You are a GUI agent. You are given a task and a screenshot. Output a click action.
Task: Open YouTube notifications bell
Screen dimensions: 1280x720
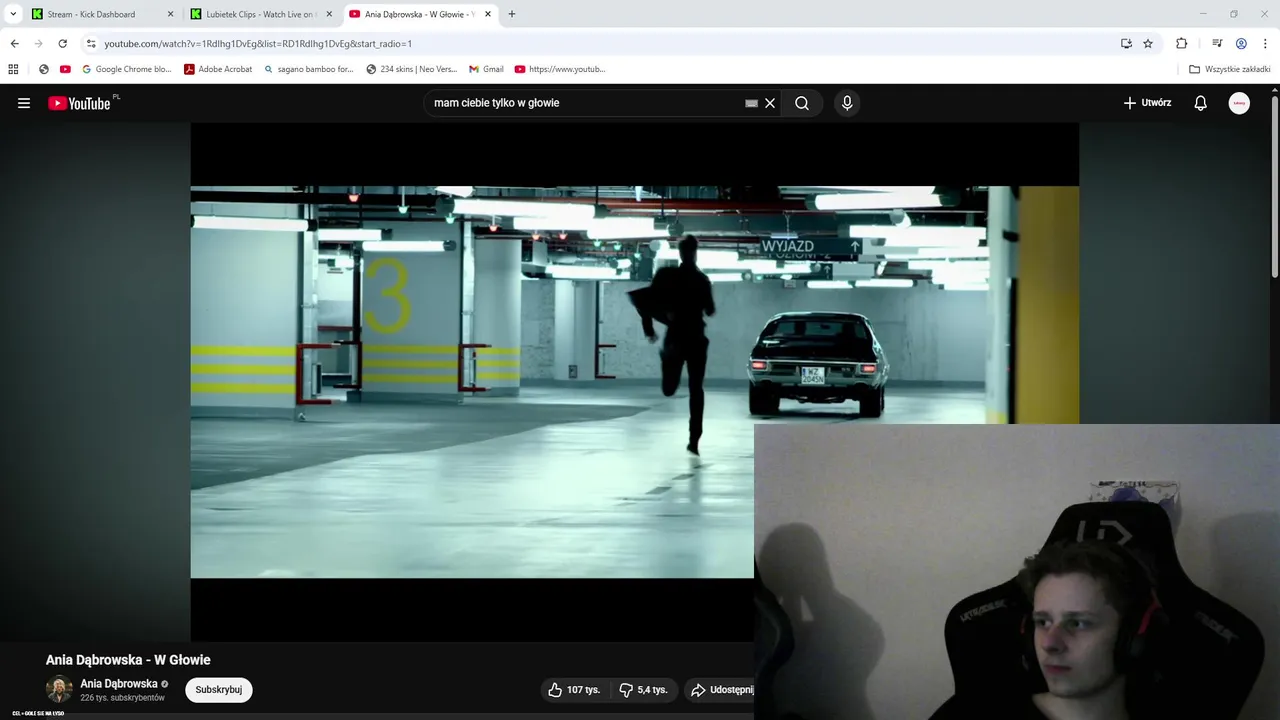1201,103
